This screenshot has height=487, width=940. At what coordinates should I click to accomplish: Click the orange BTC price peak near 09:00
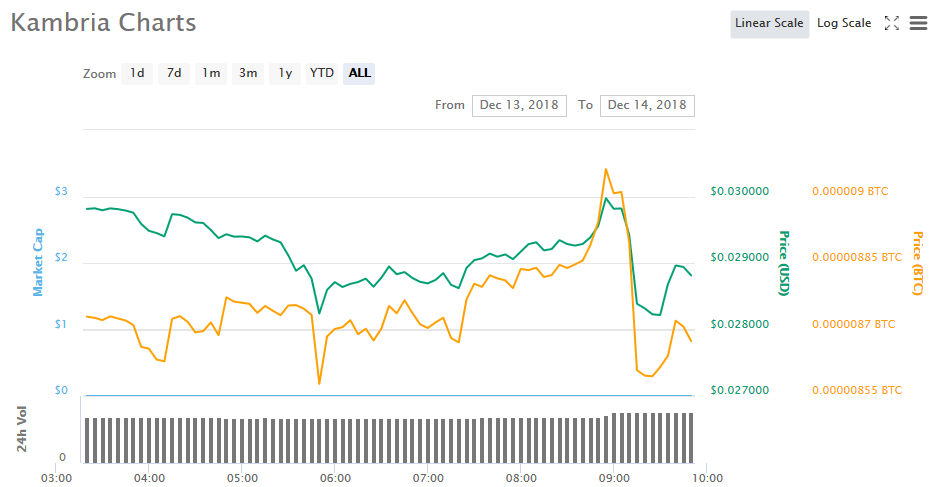(605, 169)
